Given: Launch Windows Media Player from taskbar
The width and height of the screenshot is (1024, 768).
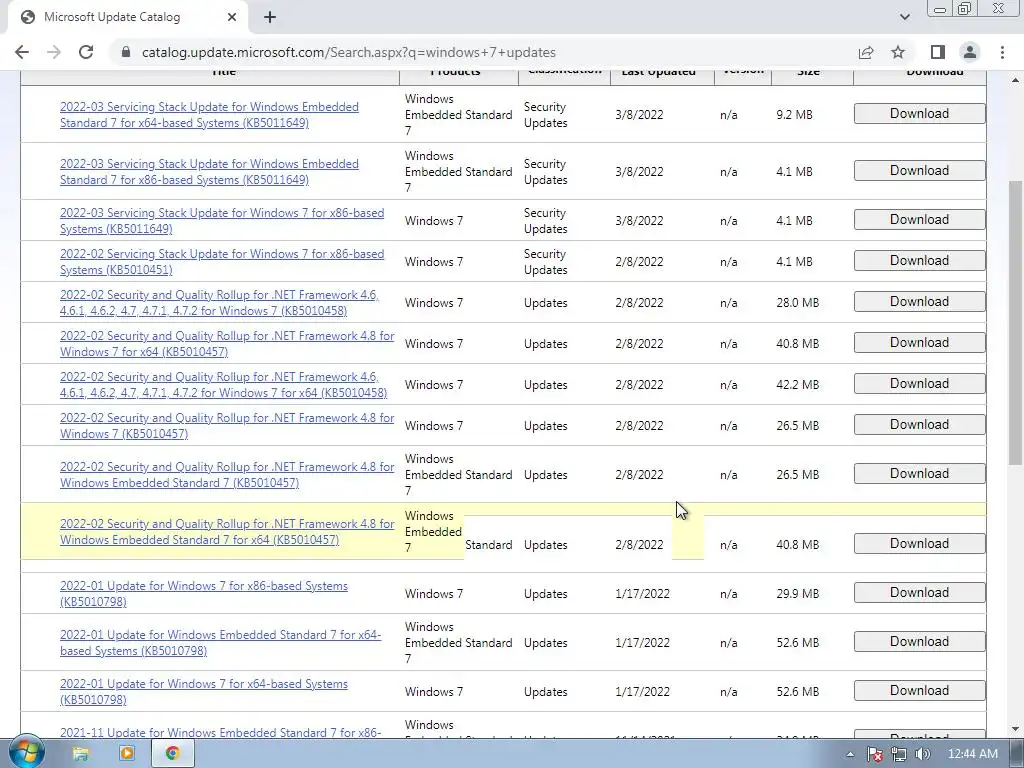Looking at the screenshot, I should pyautogui.click(x=127, y=754).
